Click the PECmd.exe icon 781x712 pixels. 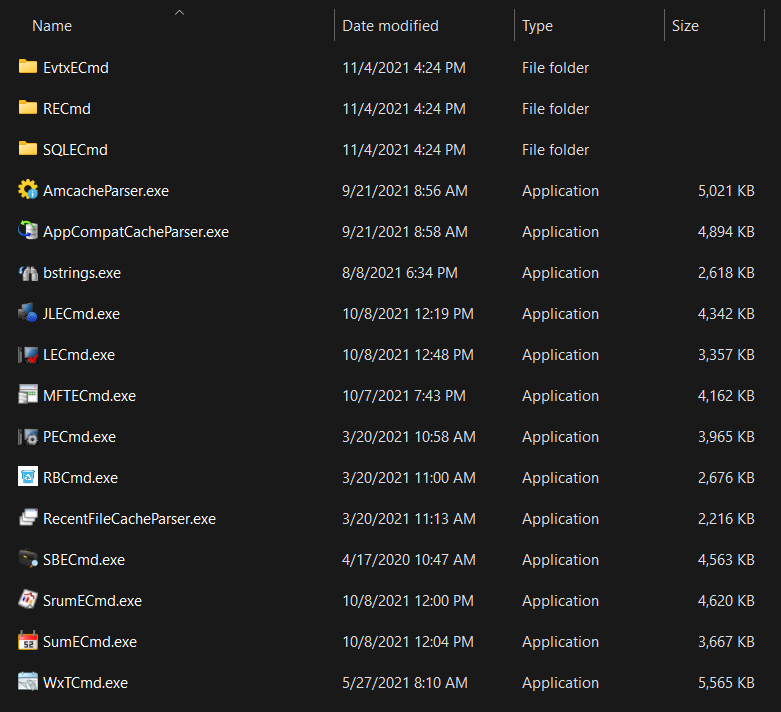point(28,436)
